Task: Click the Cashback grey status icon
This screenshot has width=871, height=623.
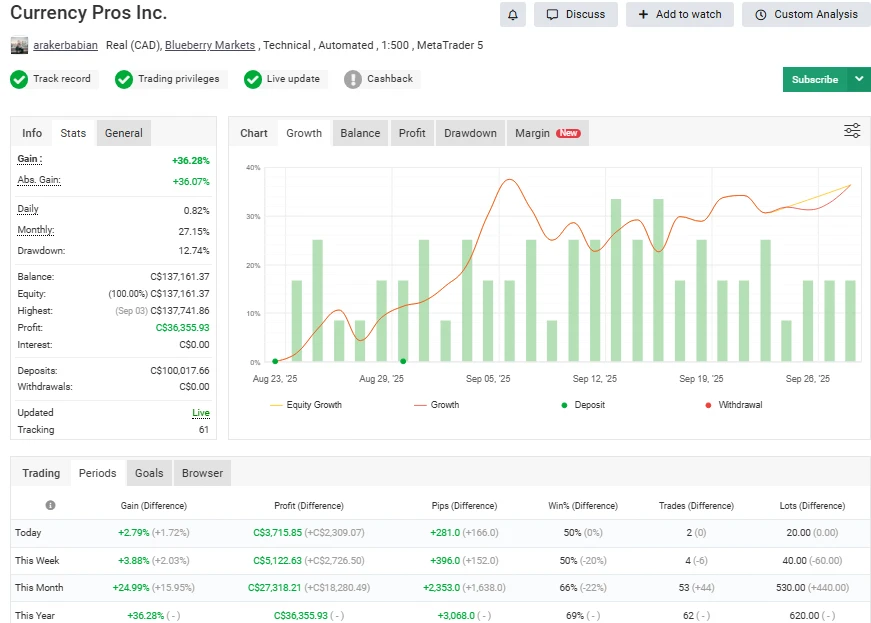Action: click(x=353, y=79)
